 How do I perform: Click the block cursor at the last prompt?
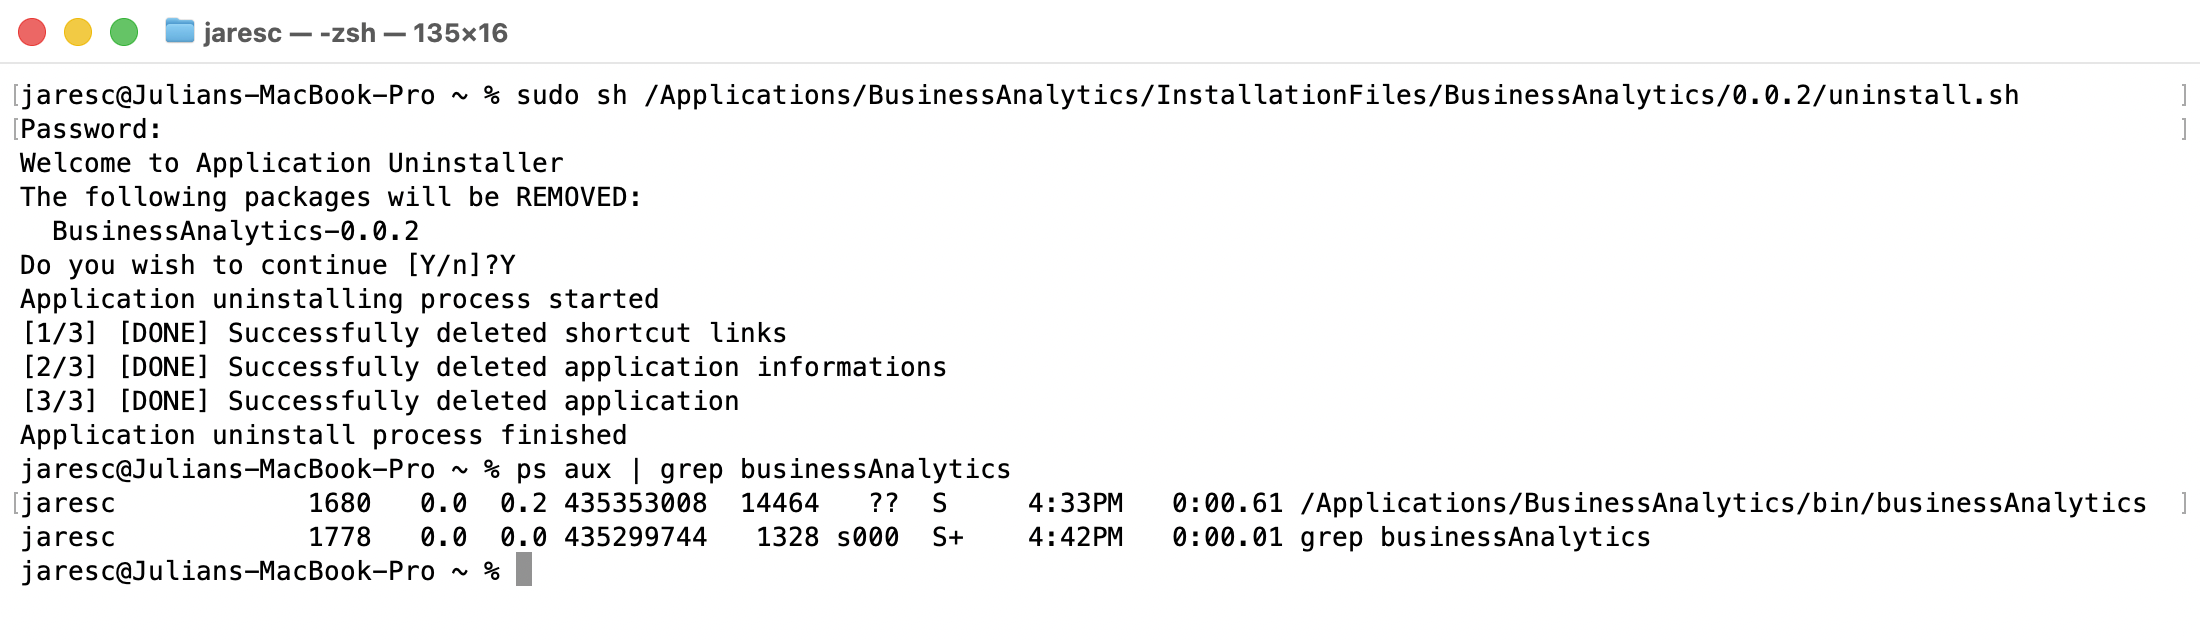coord(524,571)
